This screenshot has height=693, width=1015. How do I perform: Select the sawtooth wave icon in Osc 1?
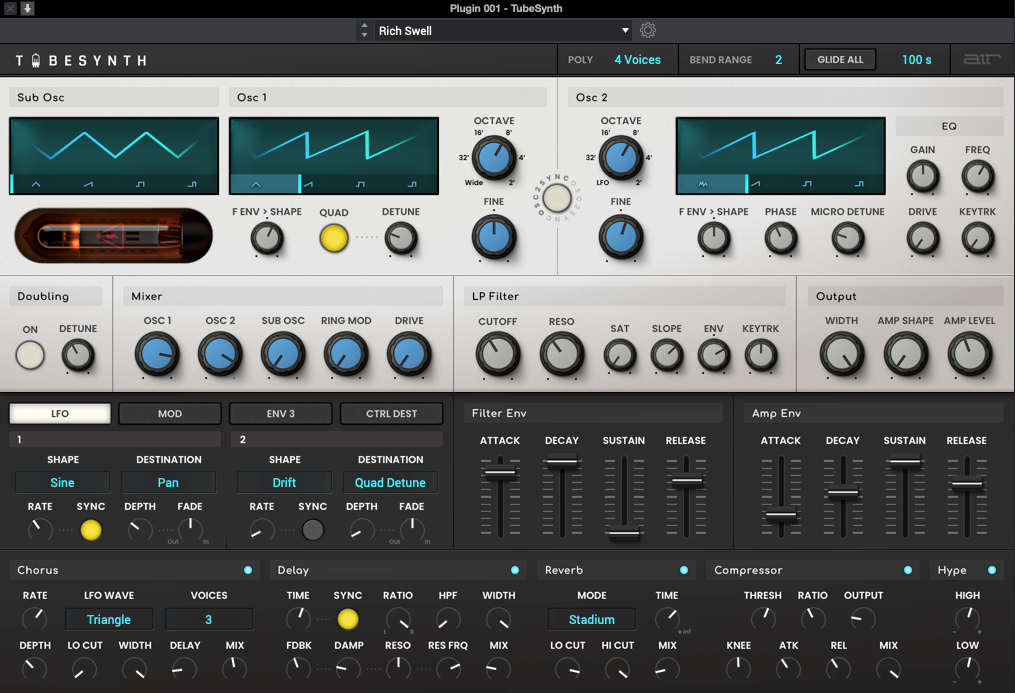[x=308, y=184]
